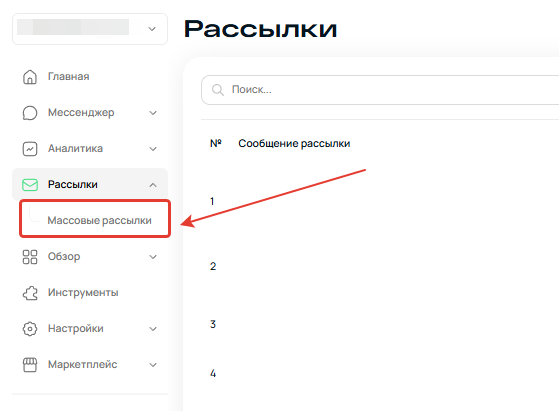Collapse the Рассылки submenu chevron
This screenshot has height=411, width=559.
[153, 185]
